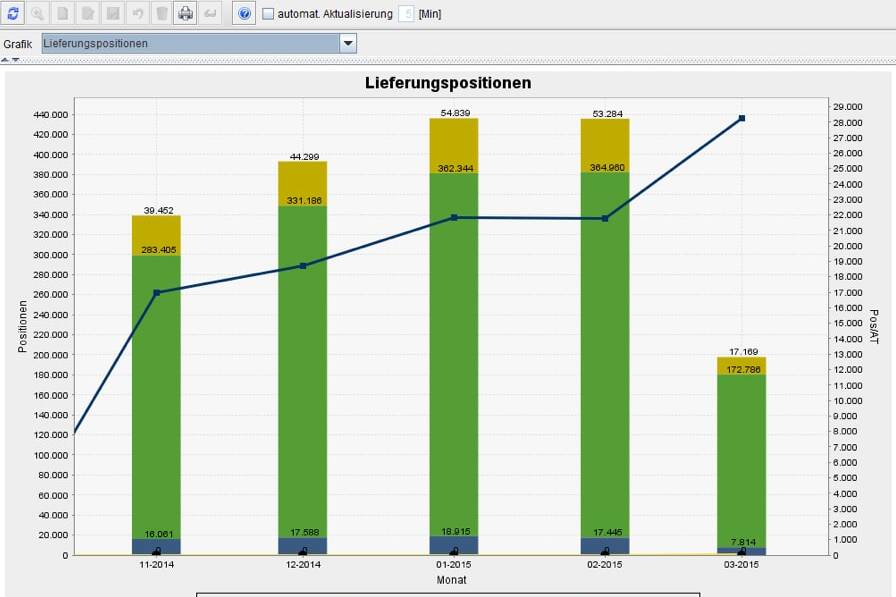896x597 pixels.
Task: Open the print dialog via printer icon
Action: click(186, 14)
